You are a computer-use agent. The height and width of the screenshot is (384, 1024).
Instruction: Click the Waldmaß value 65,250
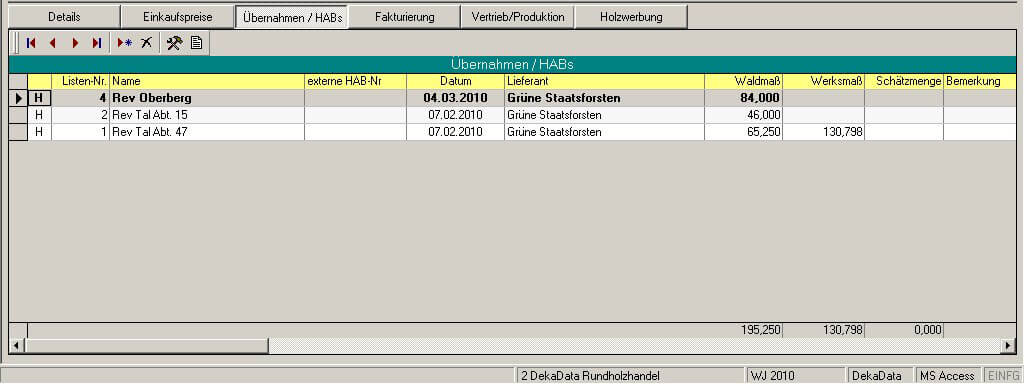click(744, 132)
